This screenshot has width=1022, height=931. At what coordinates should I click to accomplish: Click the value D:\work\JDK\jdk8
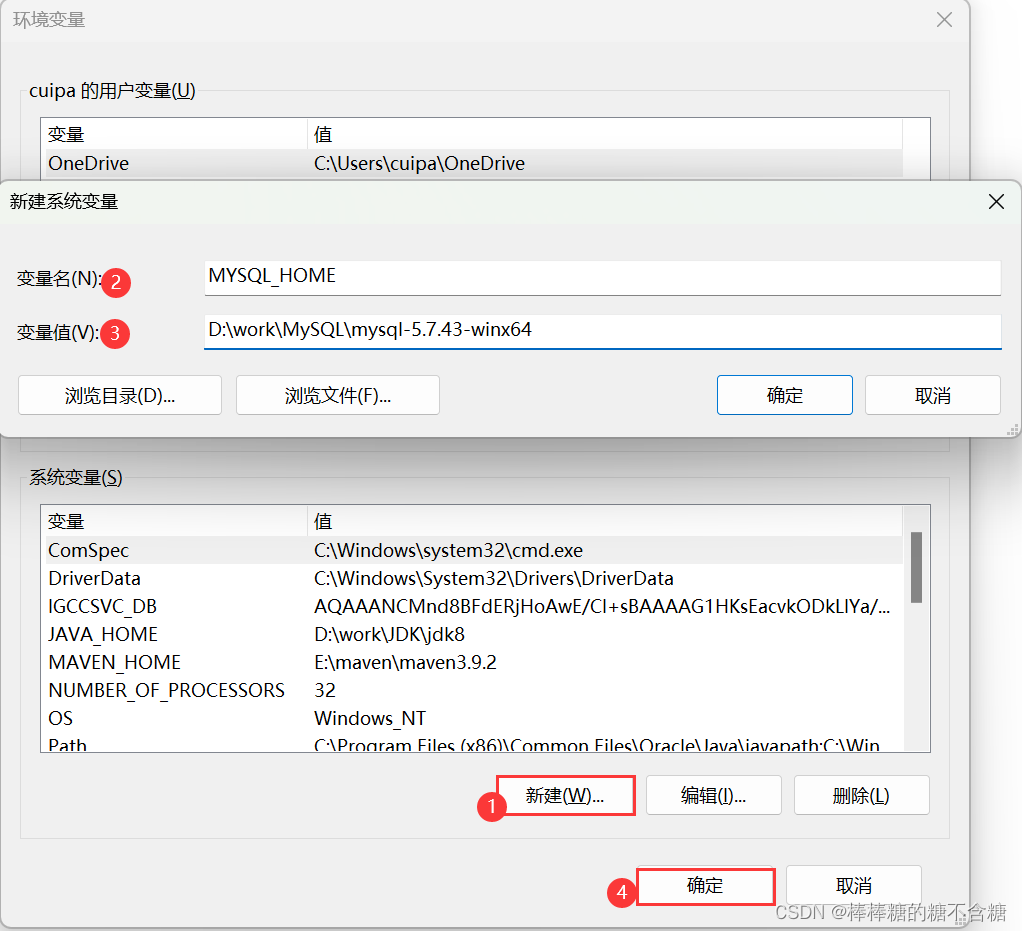coord(389,634)
